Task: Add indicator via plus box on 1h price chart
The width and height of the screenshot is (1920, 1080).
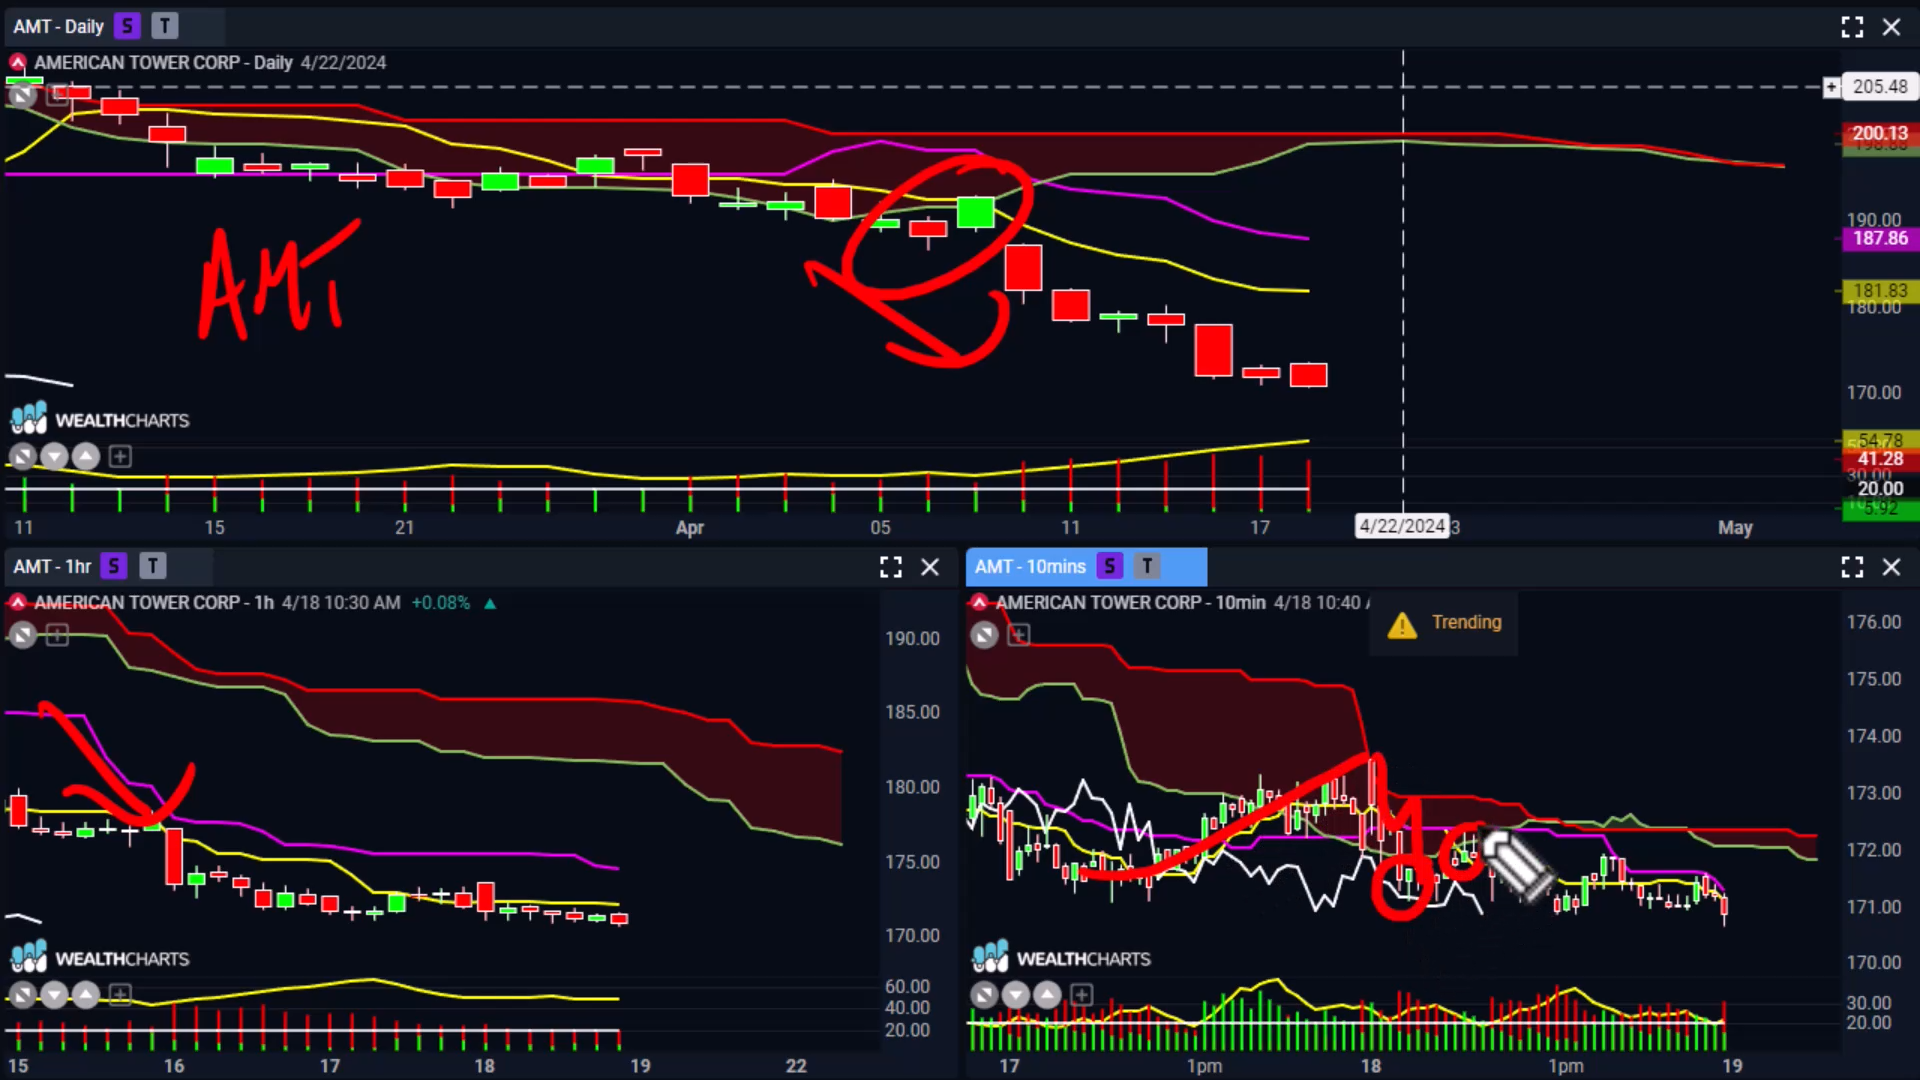Action: [x=58, y=635]
